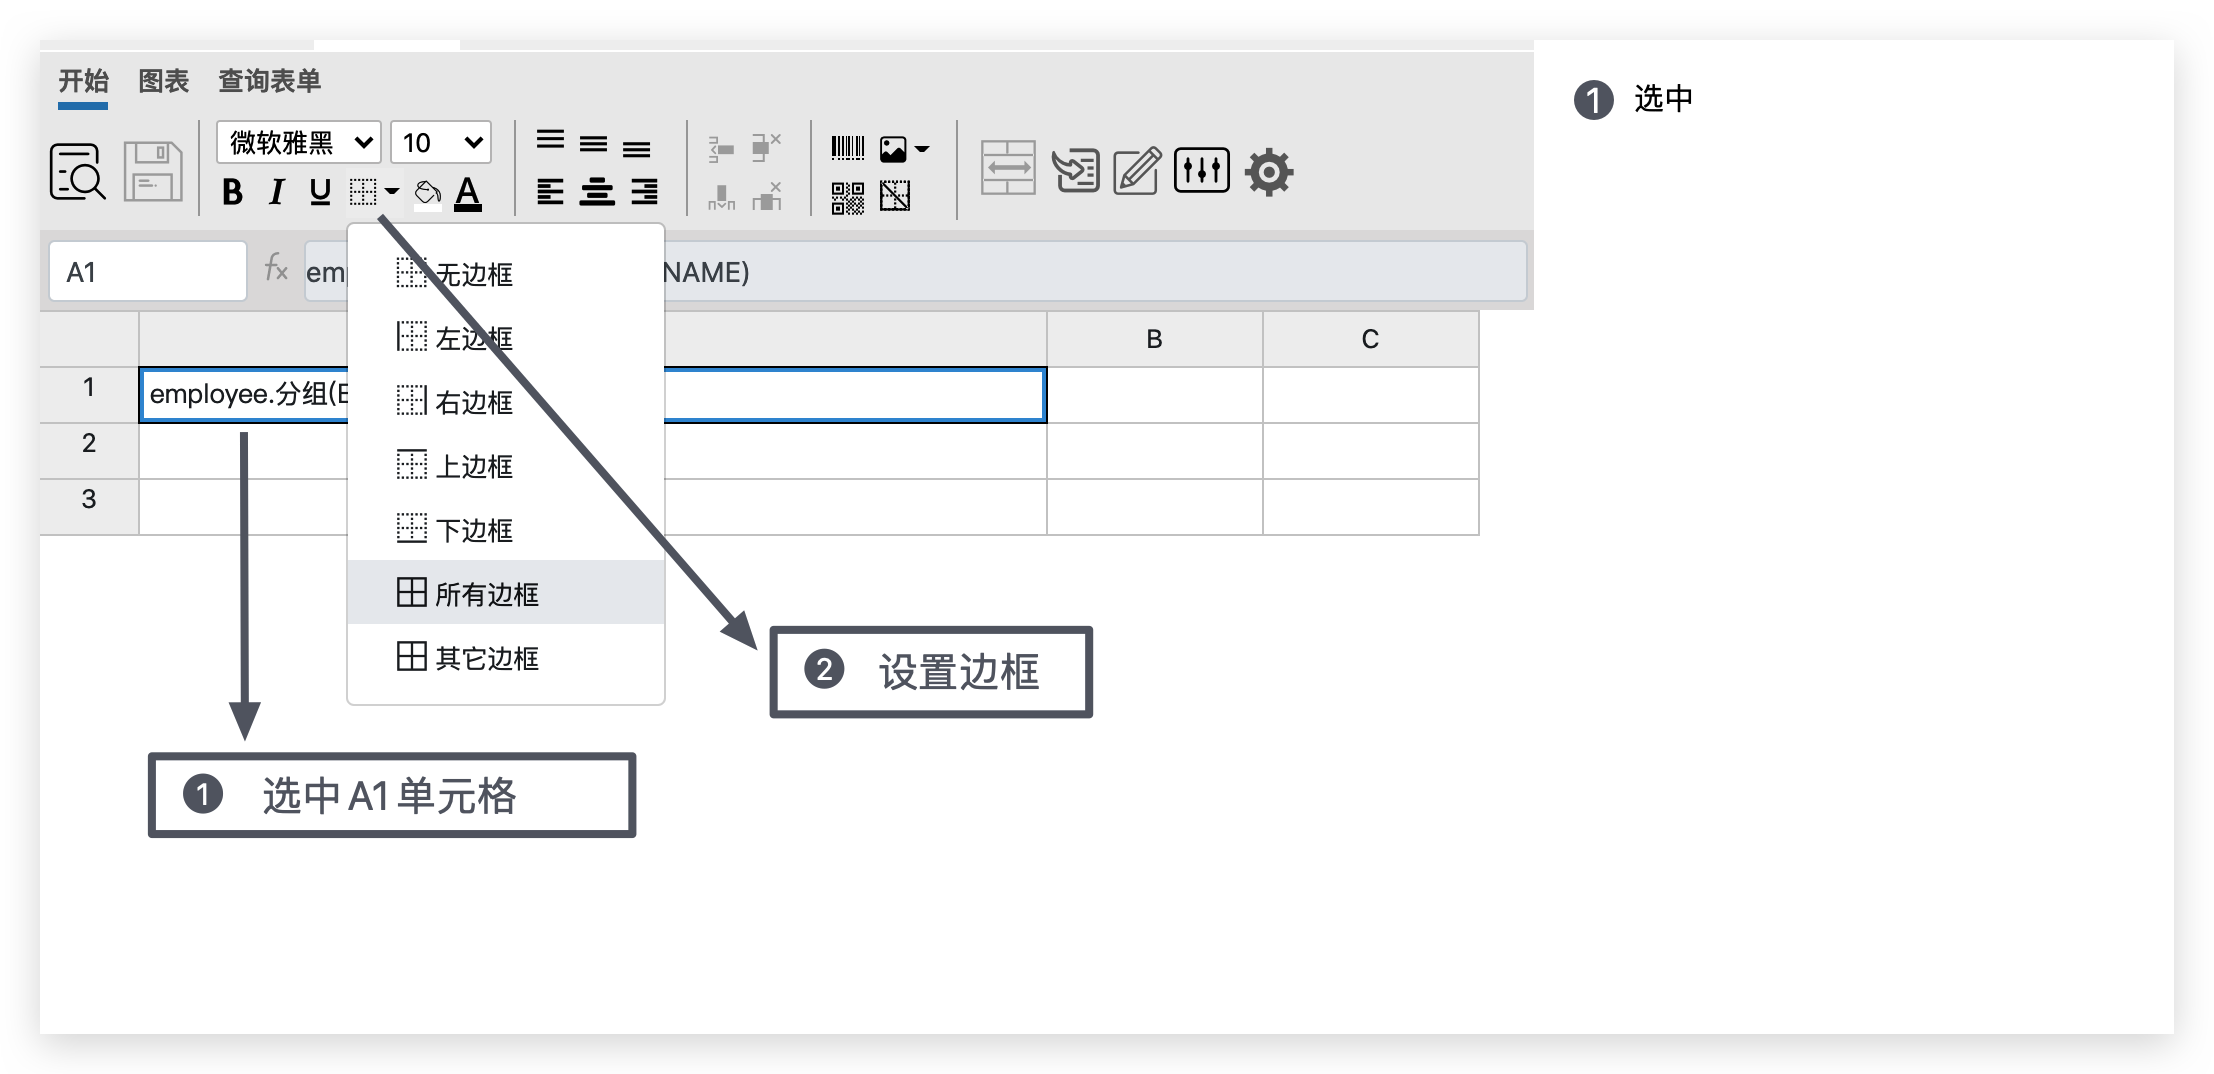Image resolution: width=2214 pixels, height=1074 pixels.
Task: Switch to the 图表 tab
Action: click(163, 81)
